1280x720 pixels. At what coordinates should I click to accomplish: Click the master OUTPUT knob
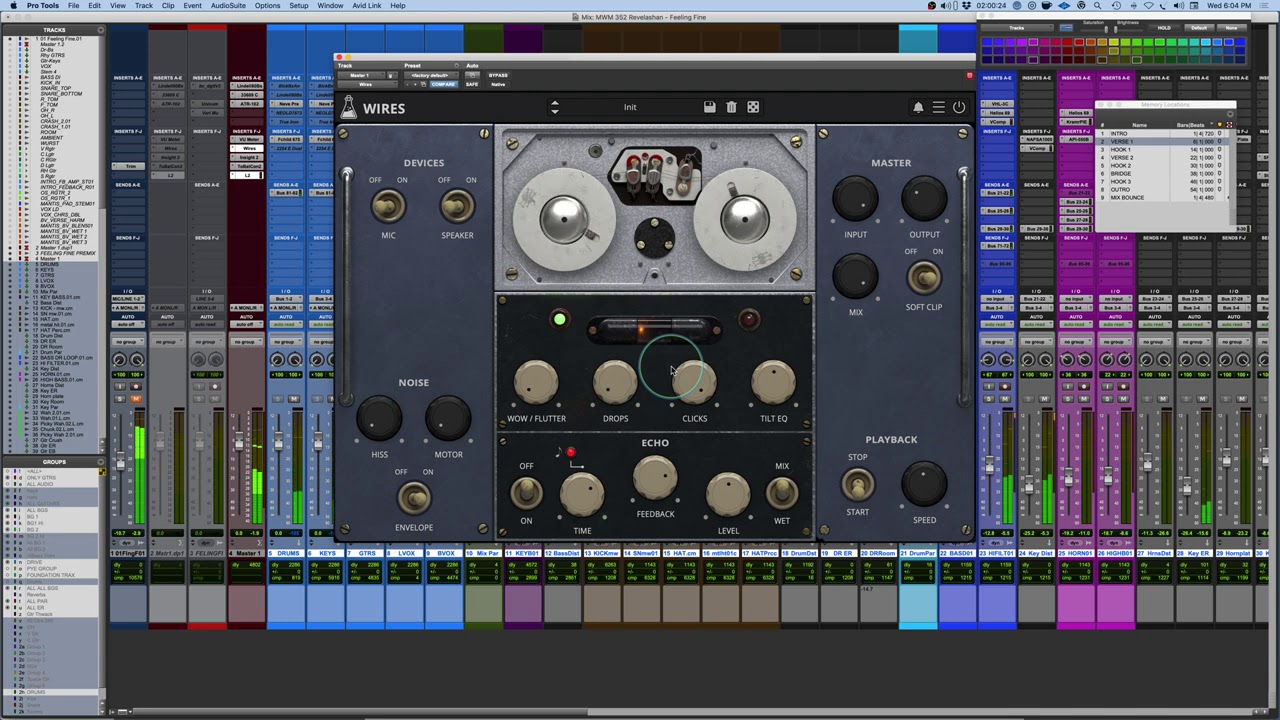coord(924,199)
